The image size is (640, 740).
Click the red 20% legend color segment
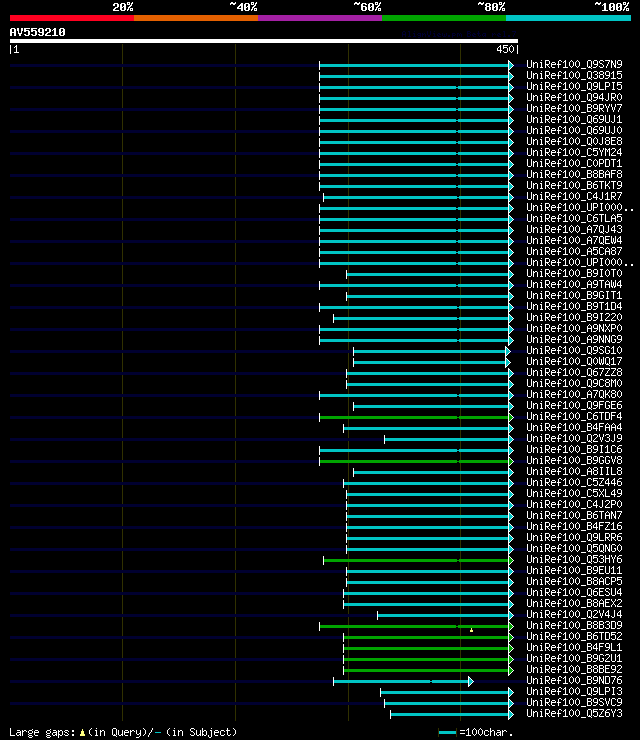click(x=72, y=18)
